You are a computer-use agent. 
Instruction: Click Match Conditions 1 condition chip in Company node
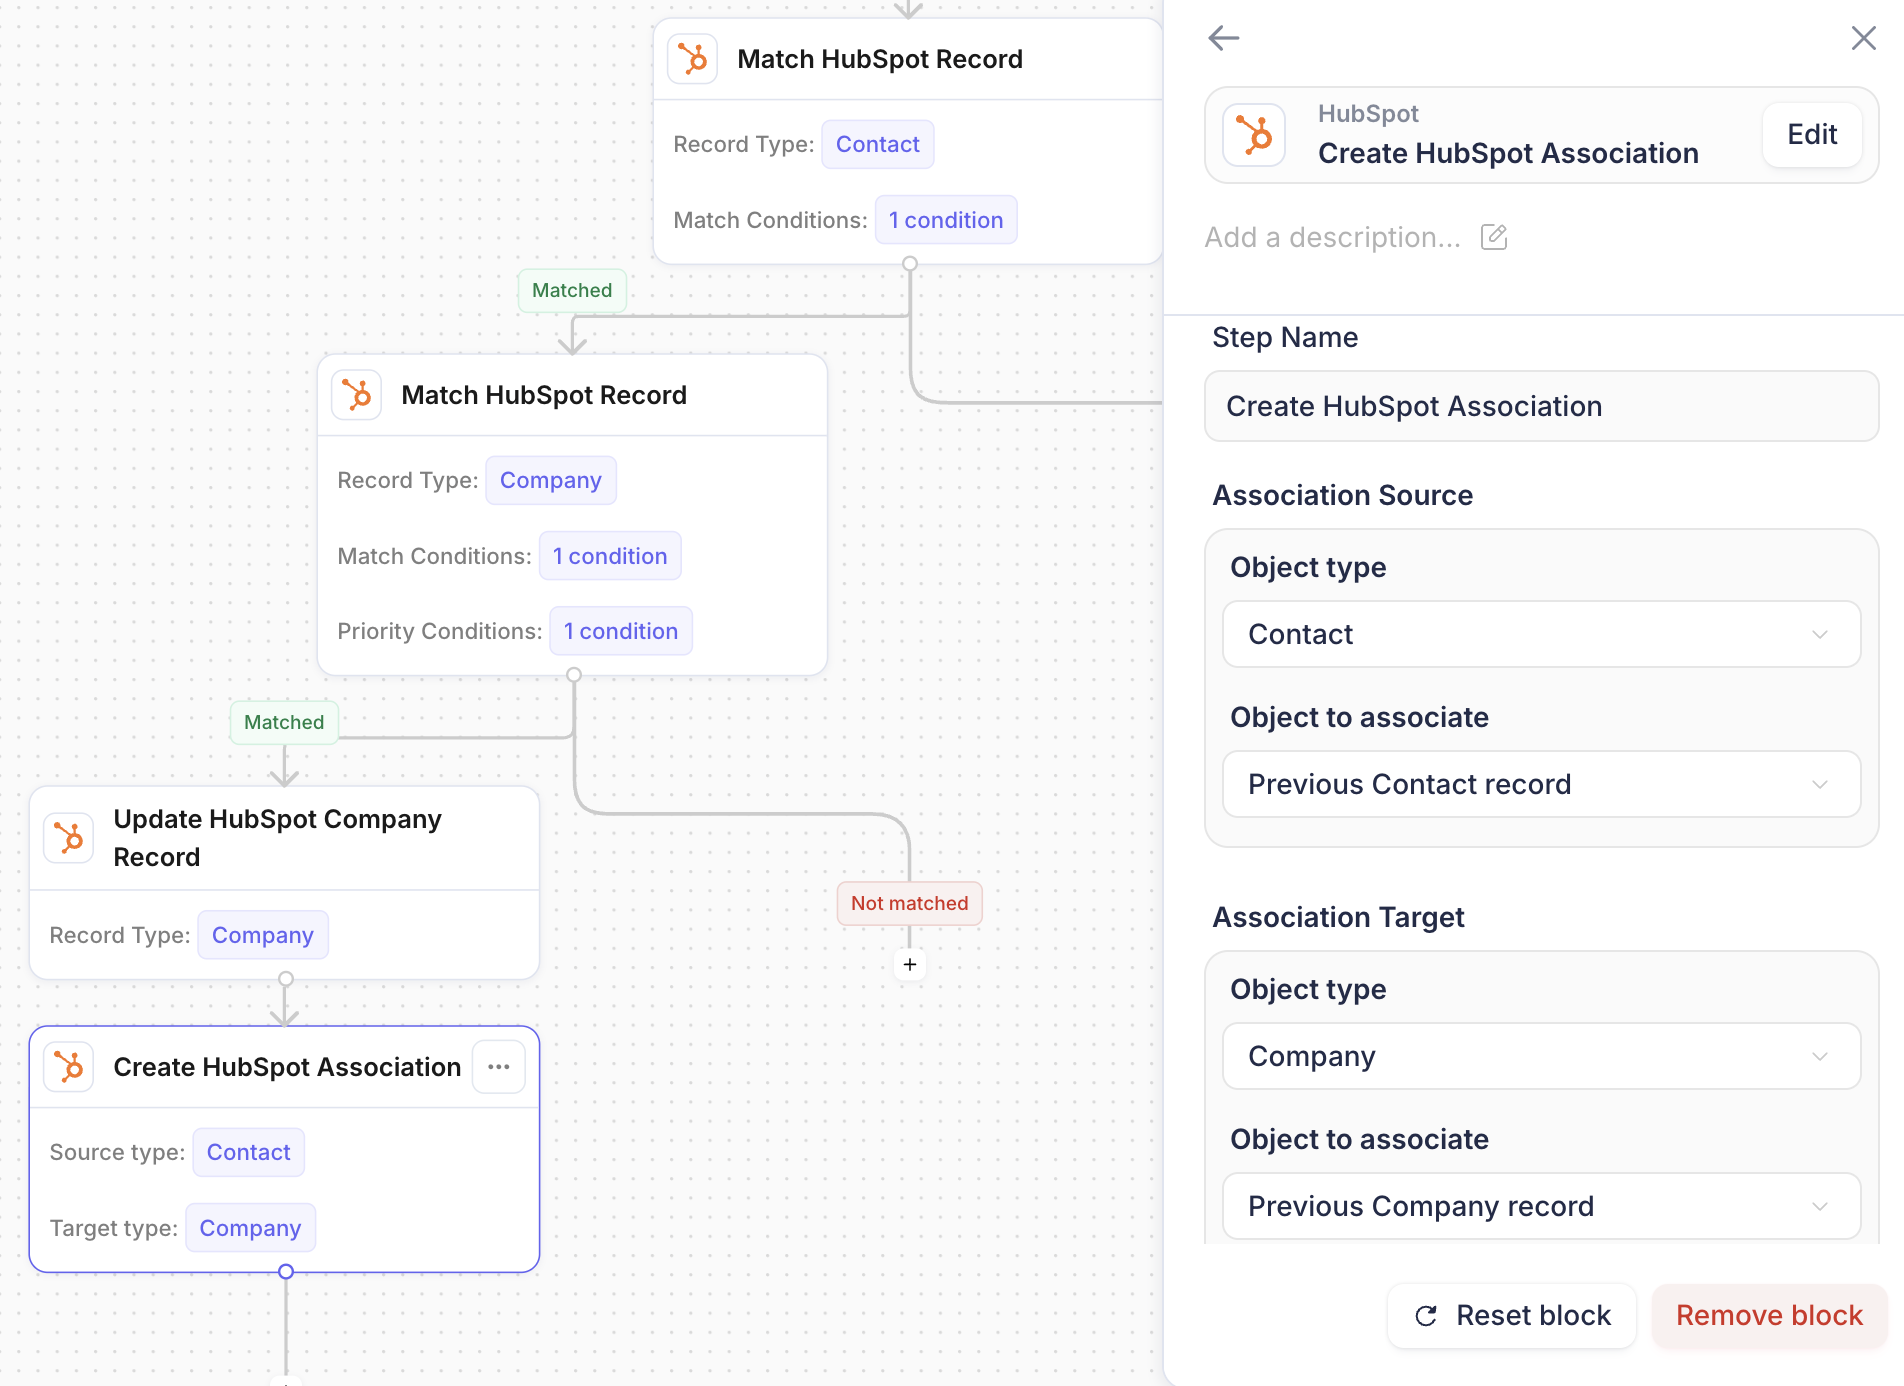point(610,556)
